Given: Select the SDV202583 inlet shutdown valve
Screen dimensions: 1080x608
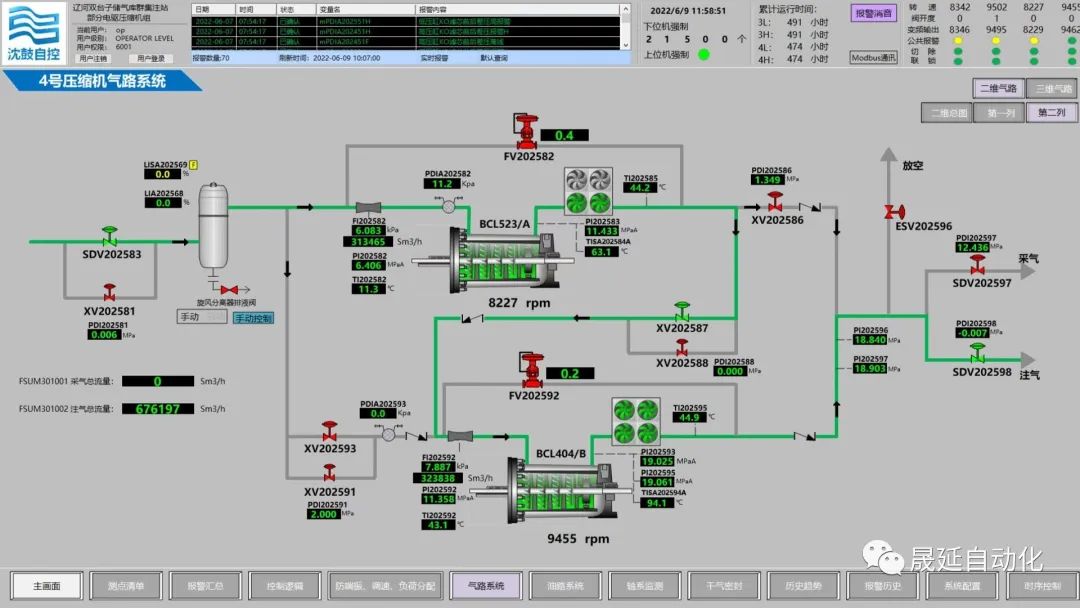Looking at the screenshot, I should point(110,237).
